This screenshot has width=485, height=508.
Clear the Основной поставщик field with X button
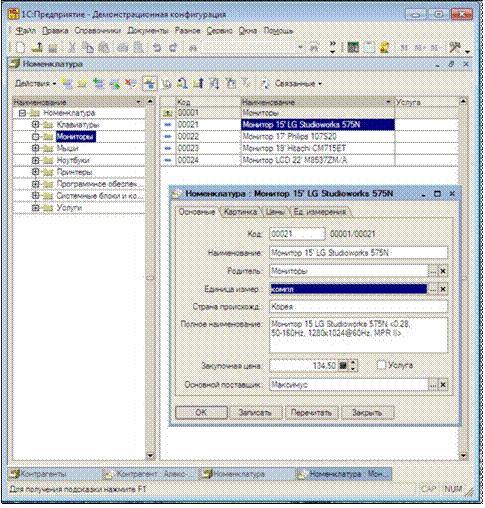[x=443, y=385]
